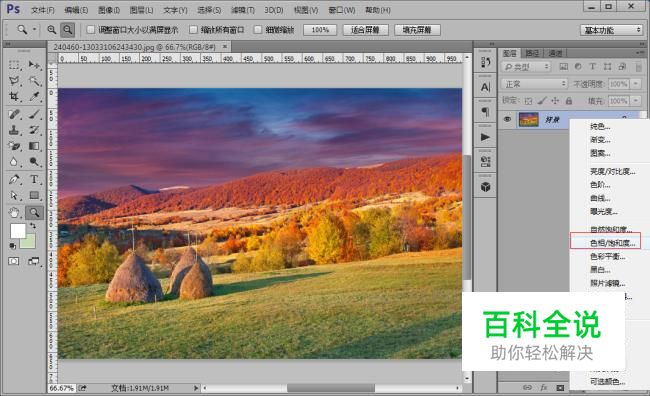Select the Move tool

[x=34, y=65]
